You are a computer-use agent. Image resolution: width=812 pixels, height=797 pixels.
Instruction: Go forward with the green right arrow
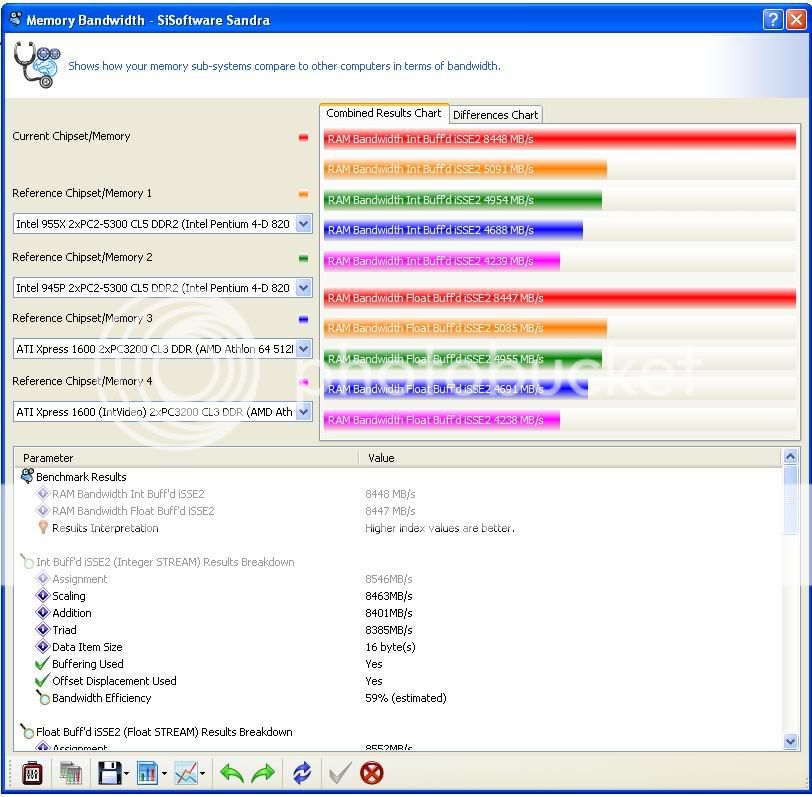pyautogui.click(x=263, y=773)
